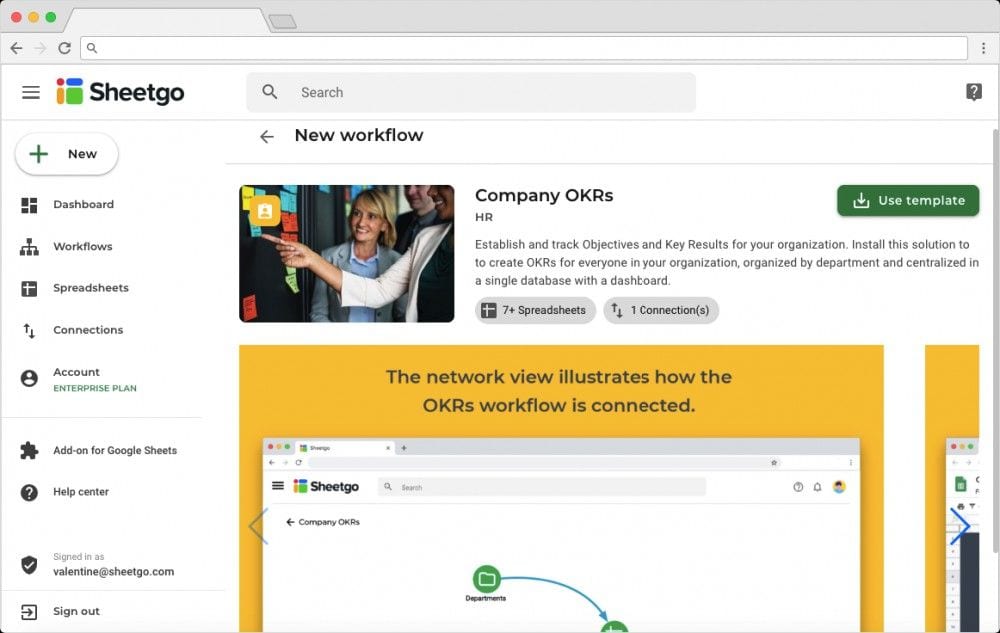
Task: Click the 7+ Spreadsheets chip
Action: click(x=535, y=310)
